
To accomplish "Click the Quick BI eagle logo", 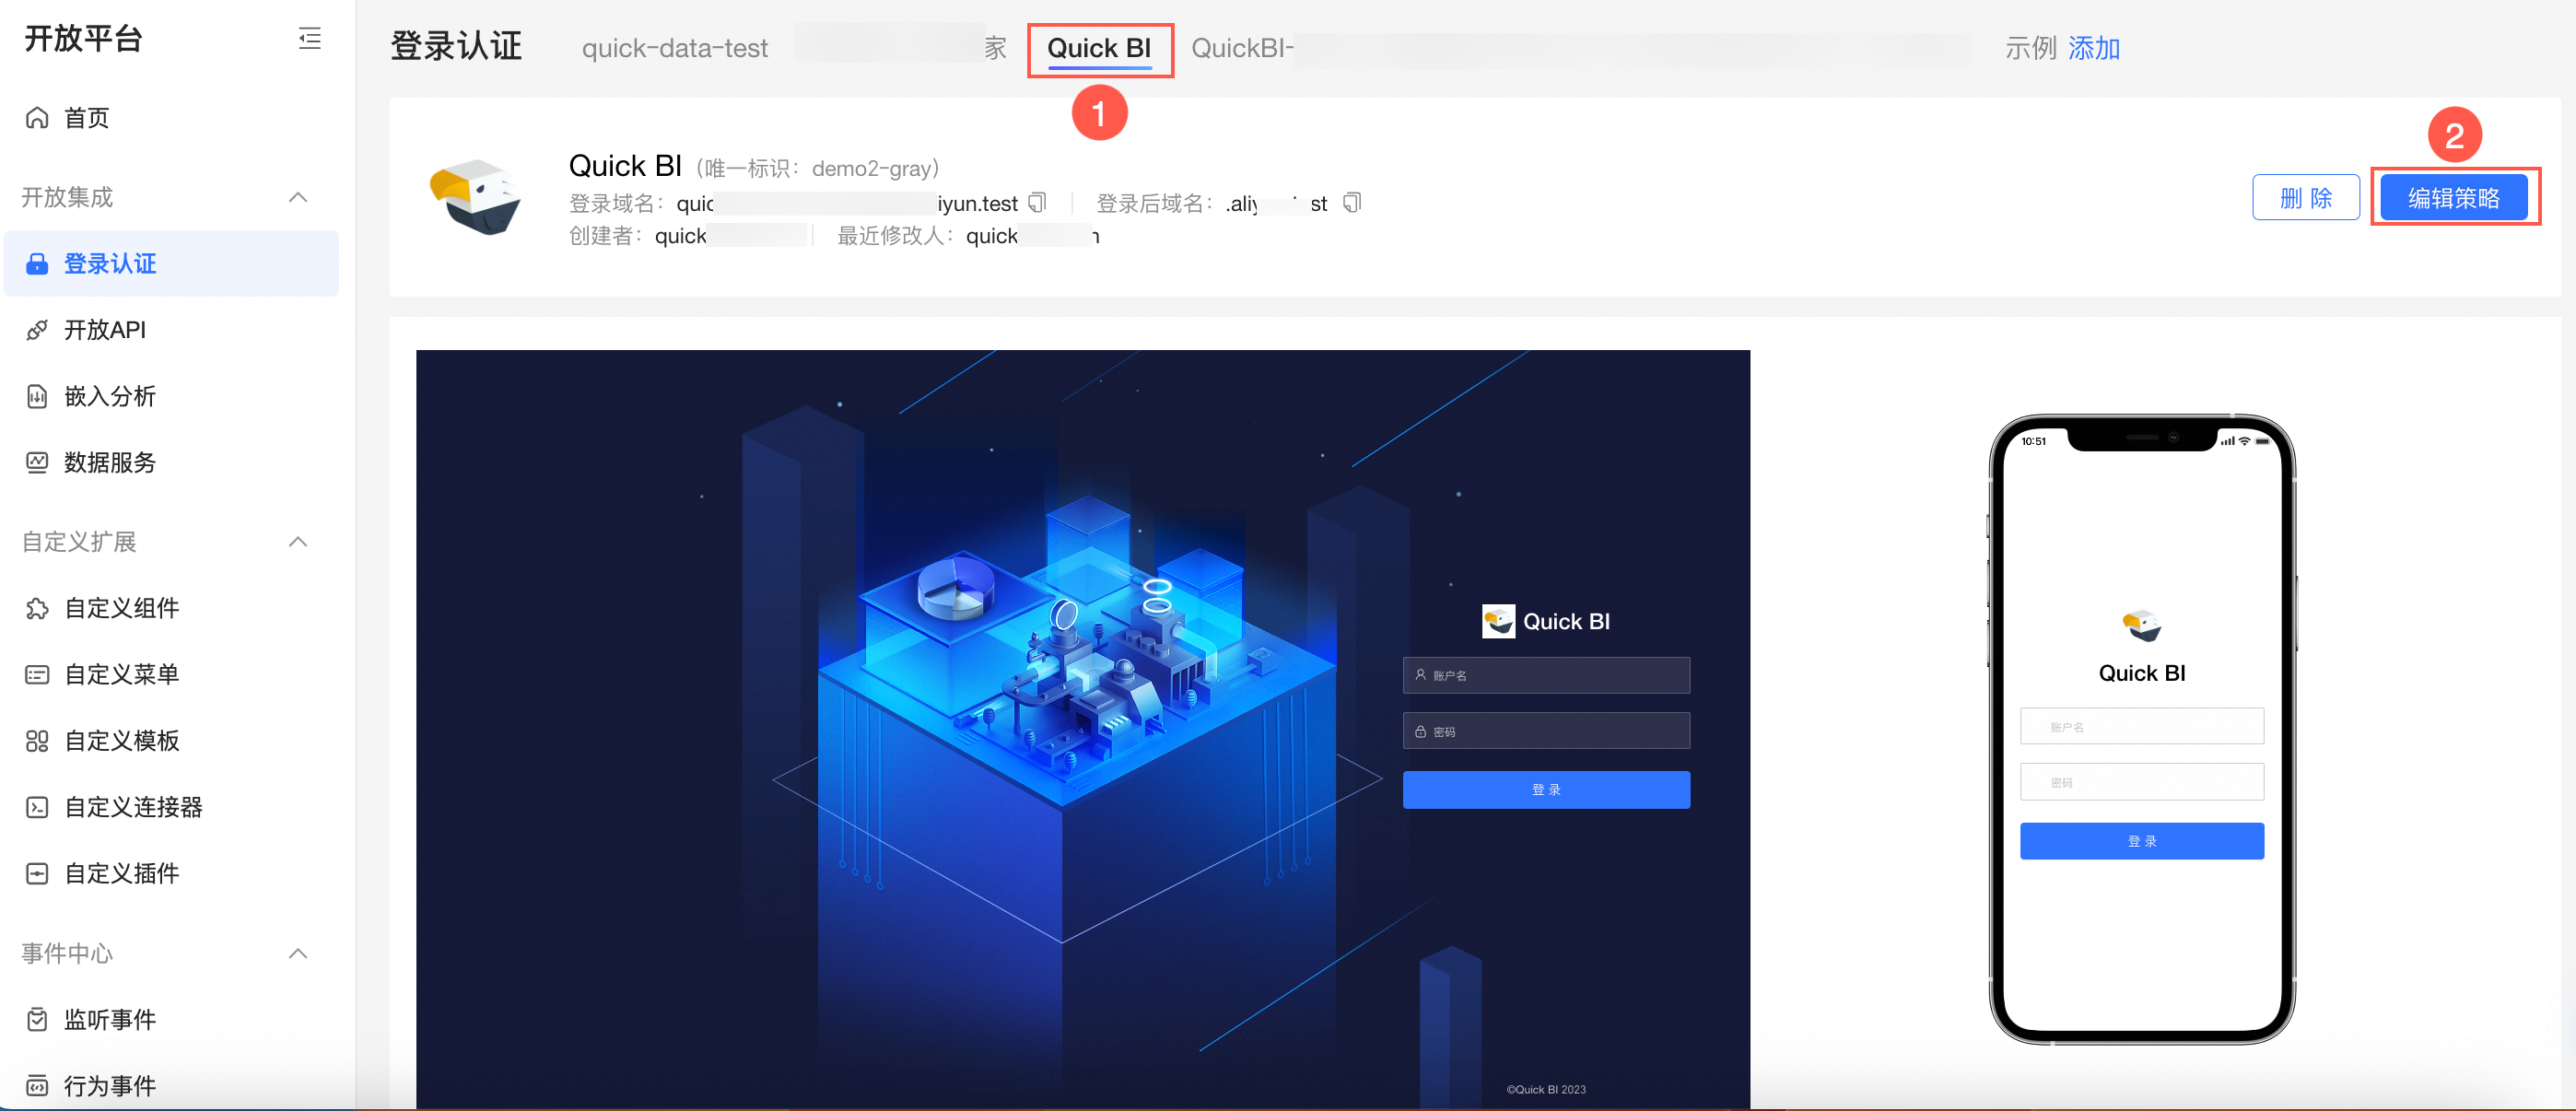I will click(x=475, y=197).
